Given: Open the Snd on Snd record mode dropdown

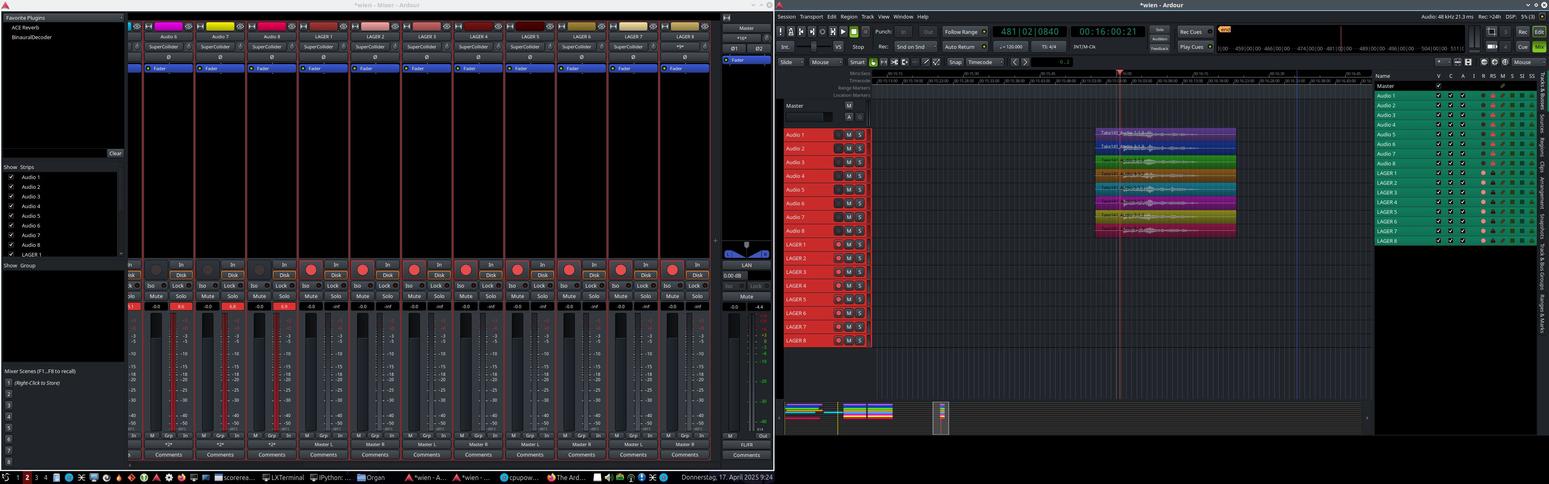Looking at the screenshot, I should pos(915,47).
